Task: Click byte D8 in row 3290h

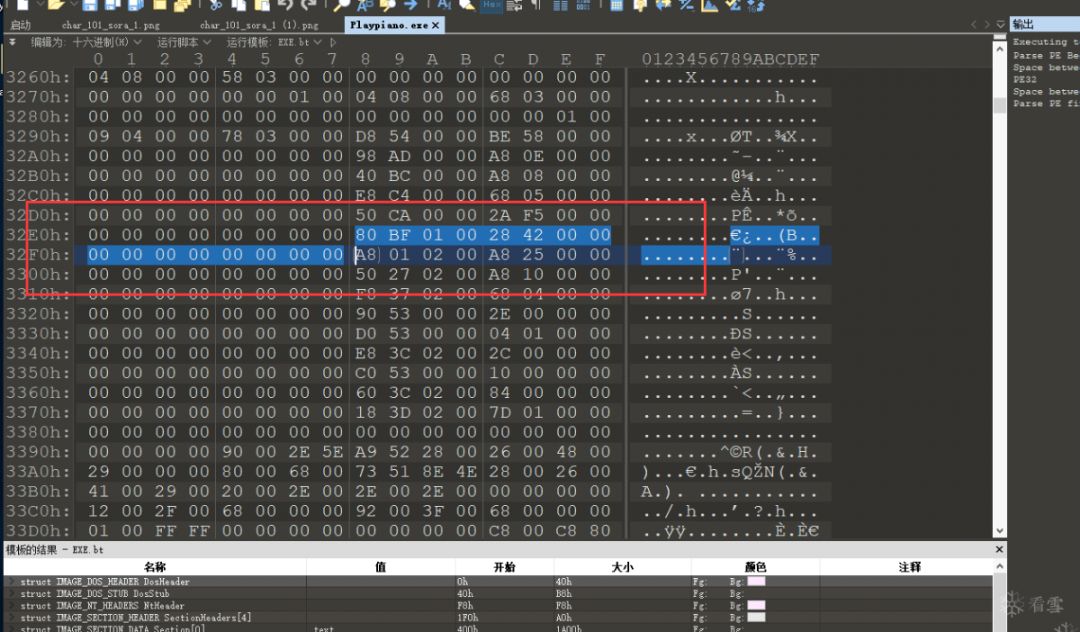Action: pyautogui.click(x=366, y=136)
